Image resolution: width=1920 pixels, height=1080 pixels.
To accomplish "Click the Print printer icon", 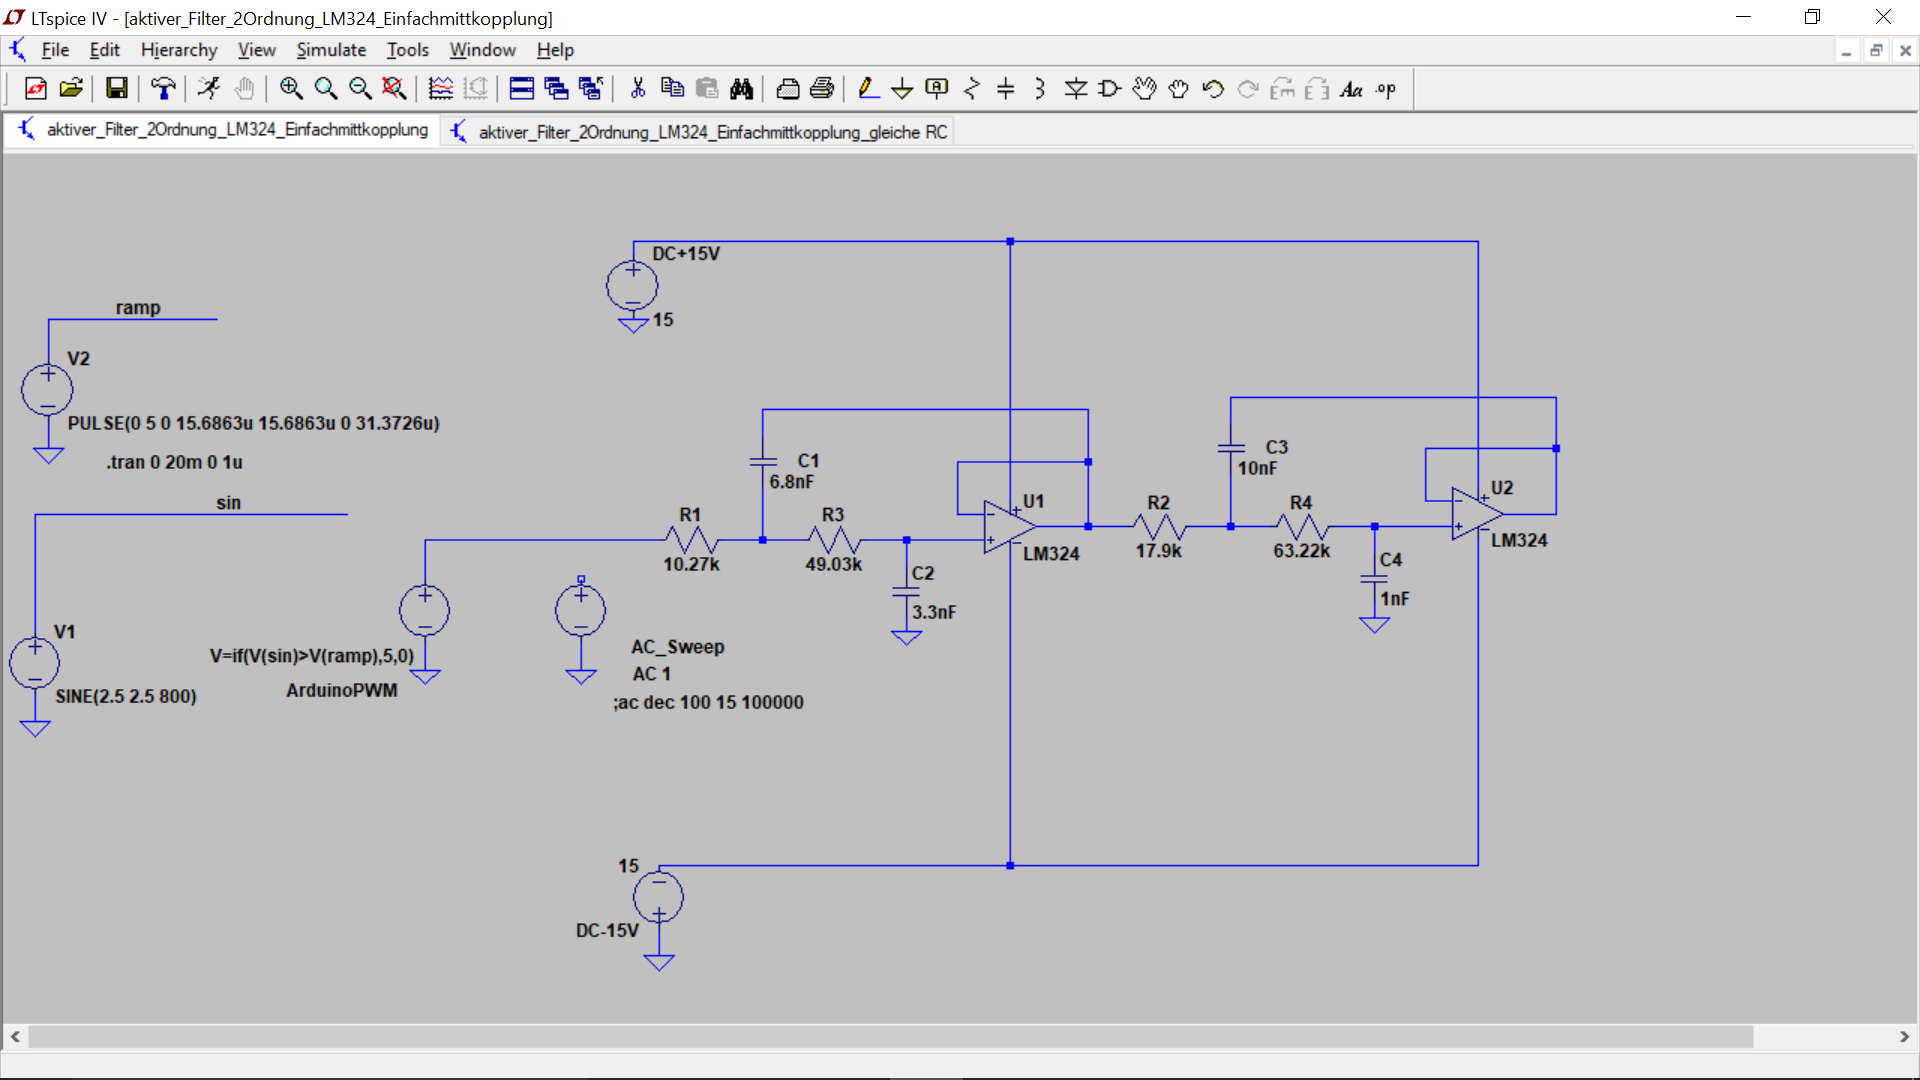I will 822,89.
